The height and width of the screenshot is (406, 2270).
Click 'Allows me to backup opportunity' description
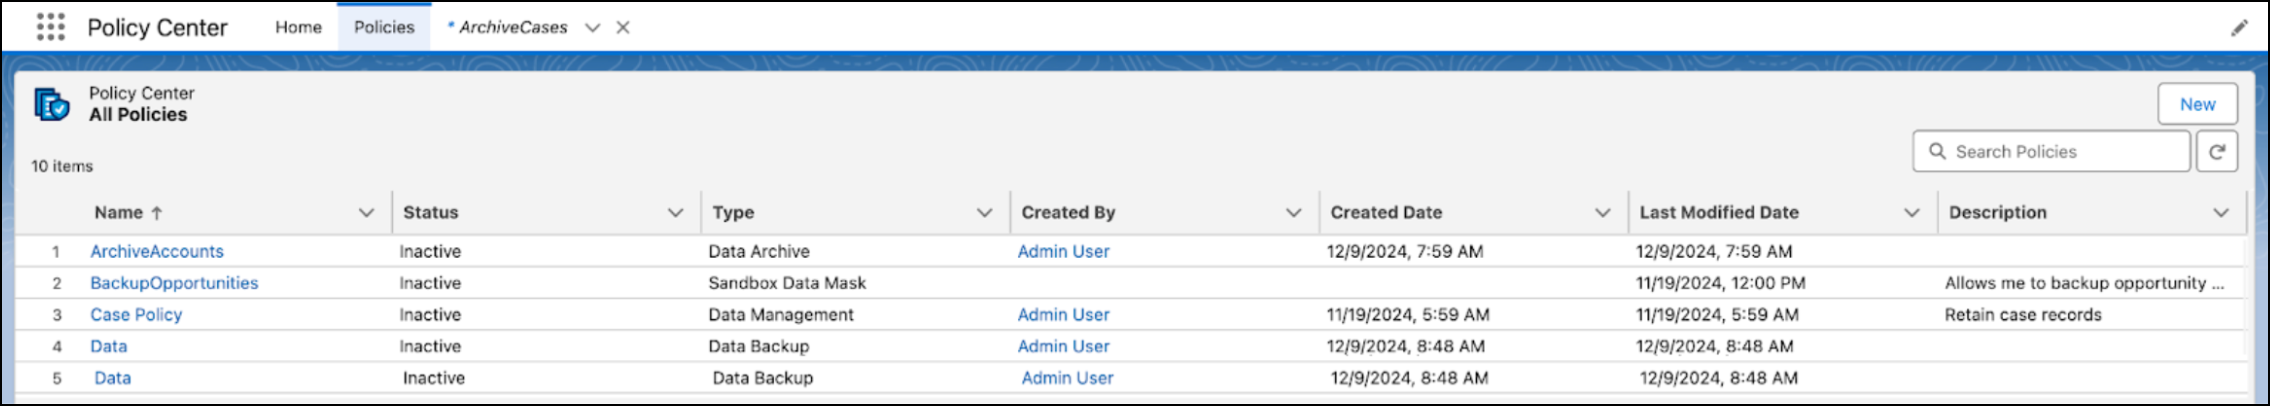pyautogui.click(x=2084, y=283)
